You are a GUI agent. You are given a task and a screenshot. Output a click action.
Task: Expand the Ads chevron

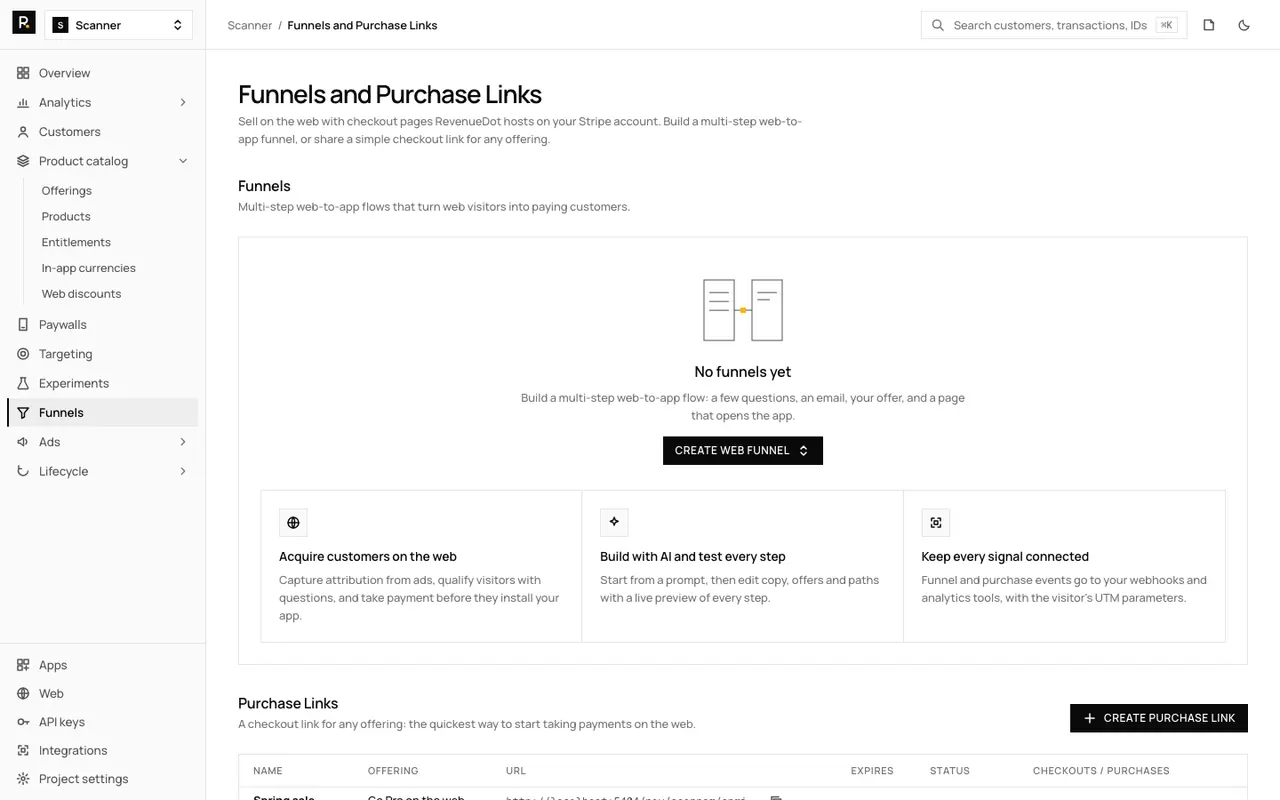[x=183, y=442]
